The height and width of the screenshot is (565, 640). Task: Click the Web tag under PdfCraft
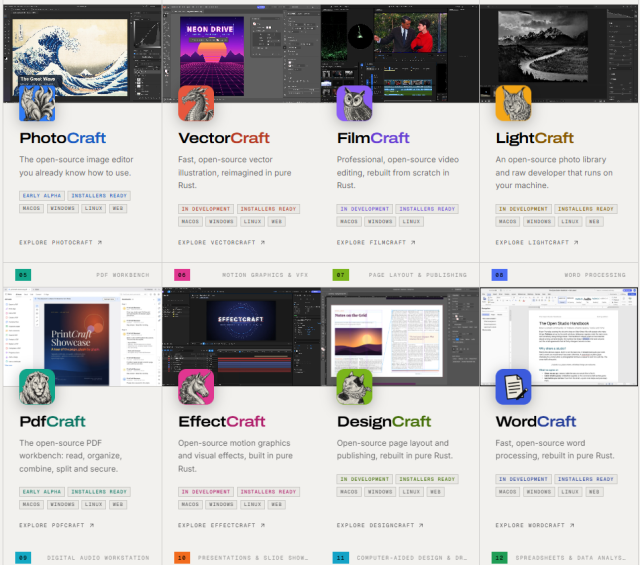118,505
